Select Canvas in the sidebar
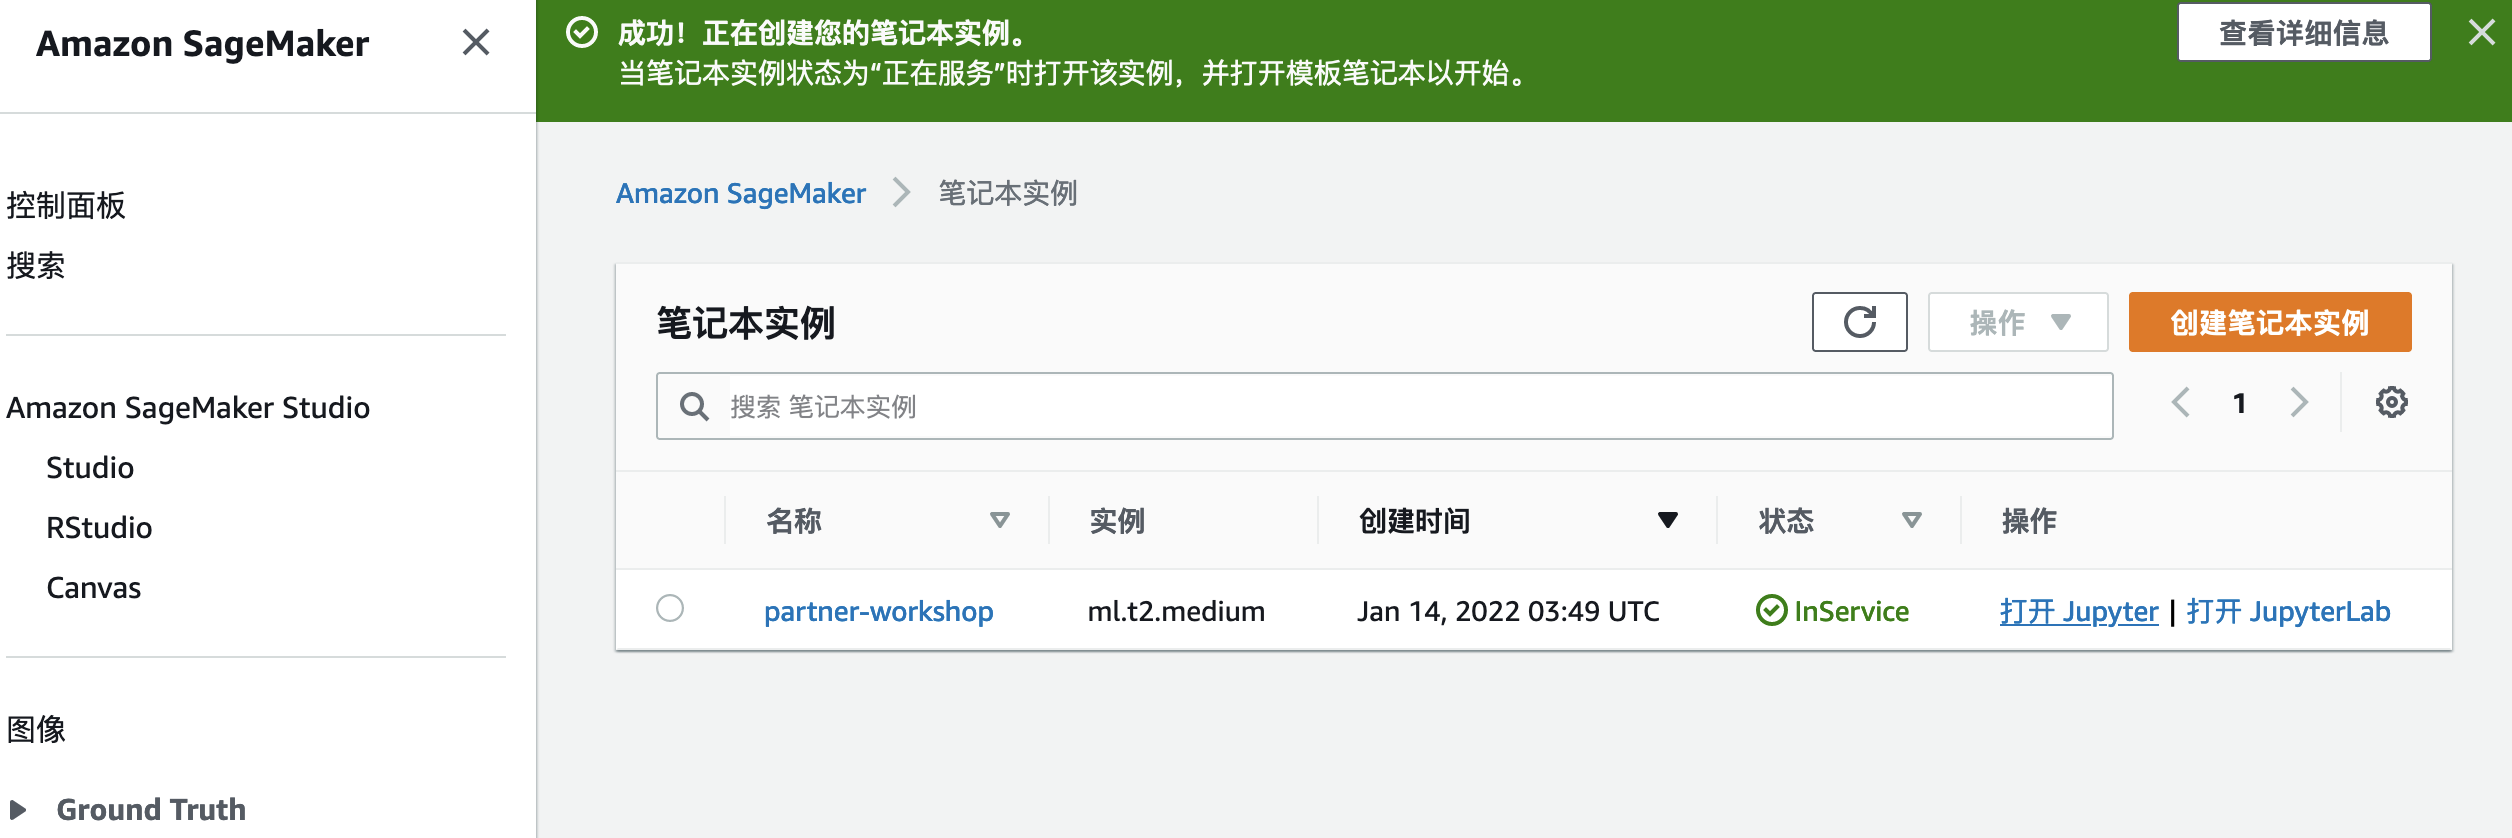 93,587
